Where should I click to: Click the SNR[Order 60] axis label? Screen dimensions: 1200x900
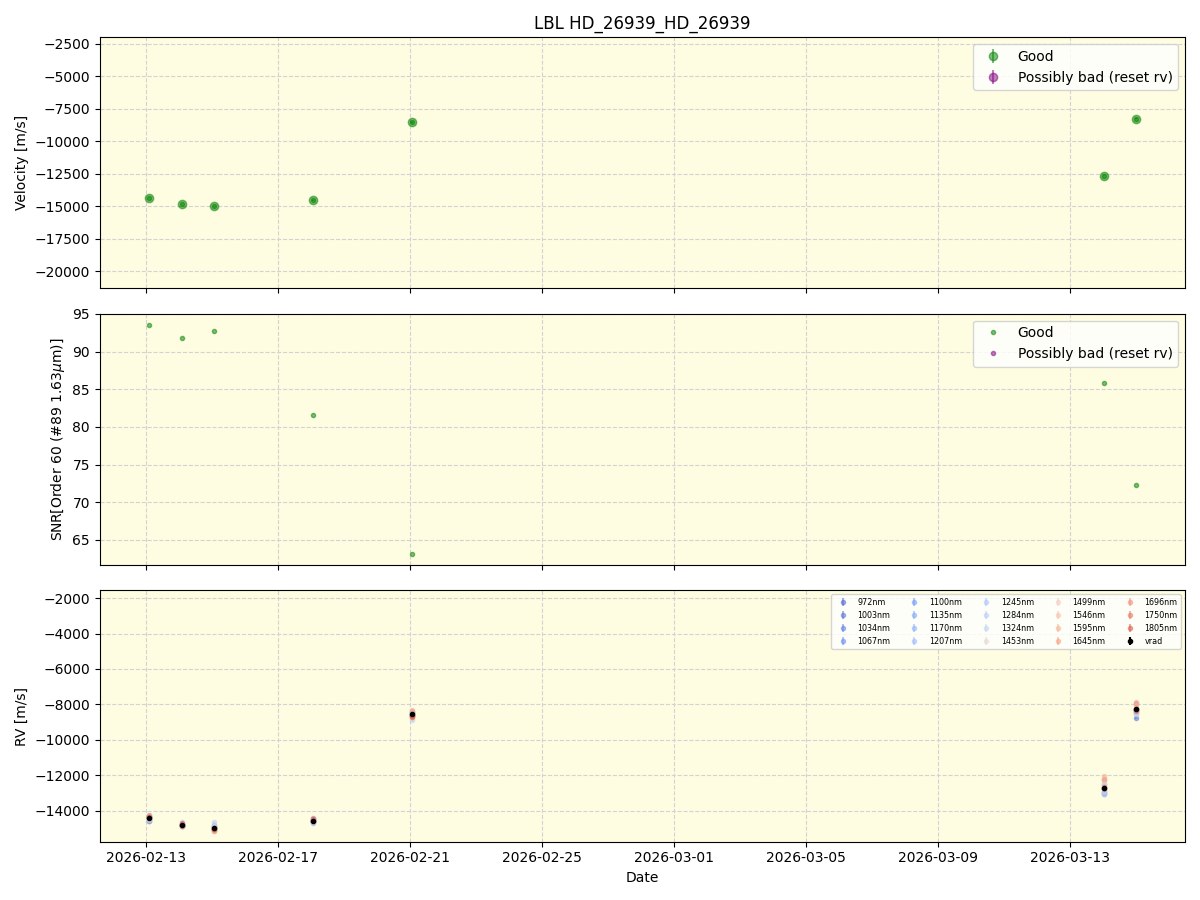[57, 439]
